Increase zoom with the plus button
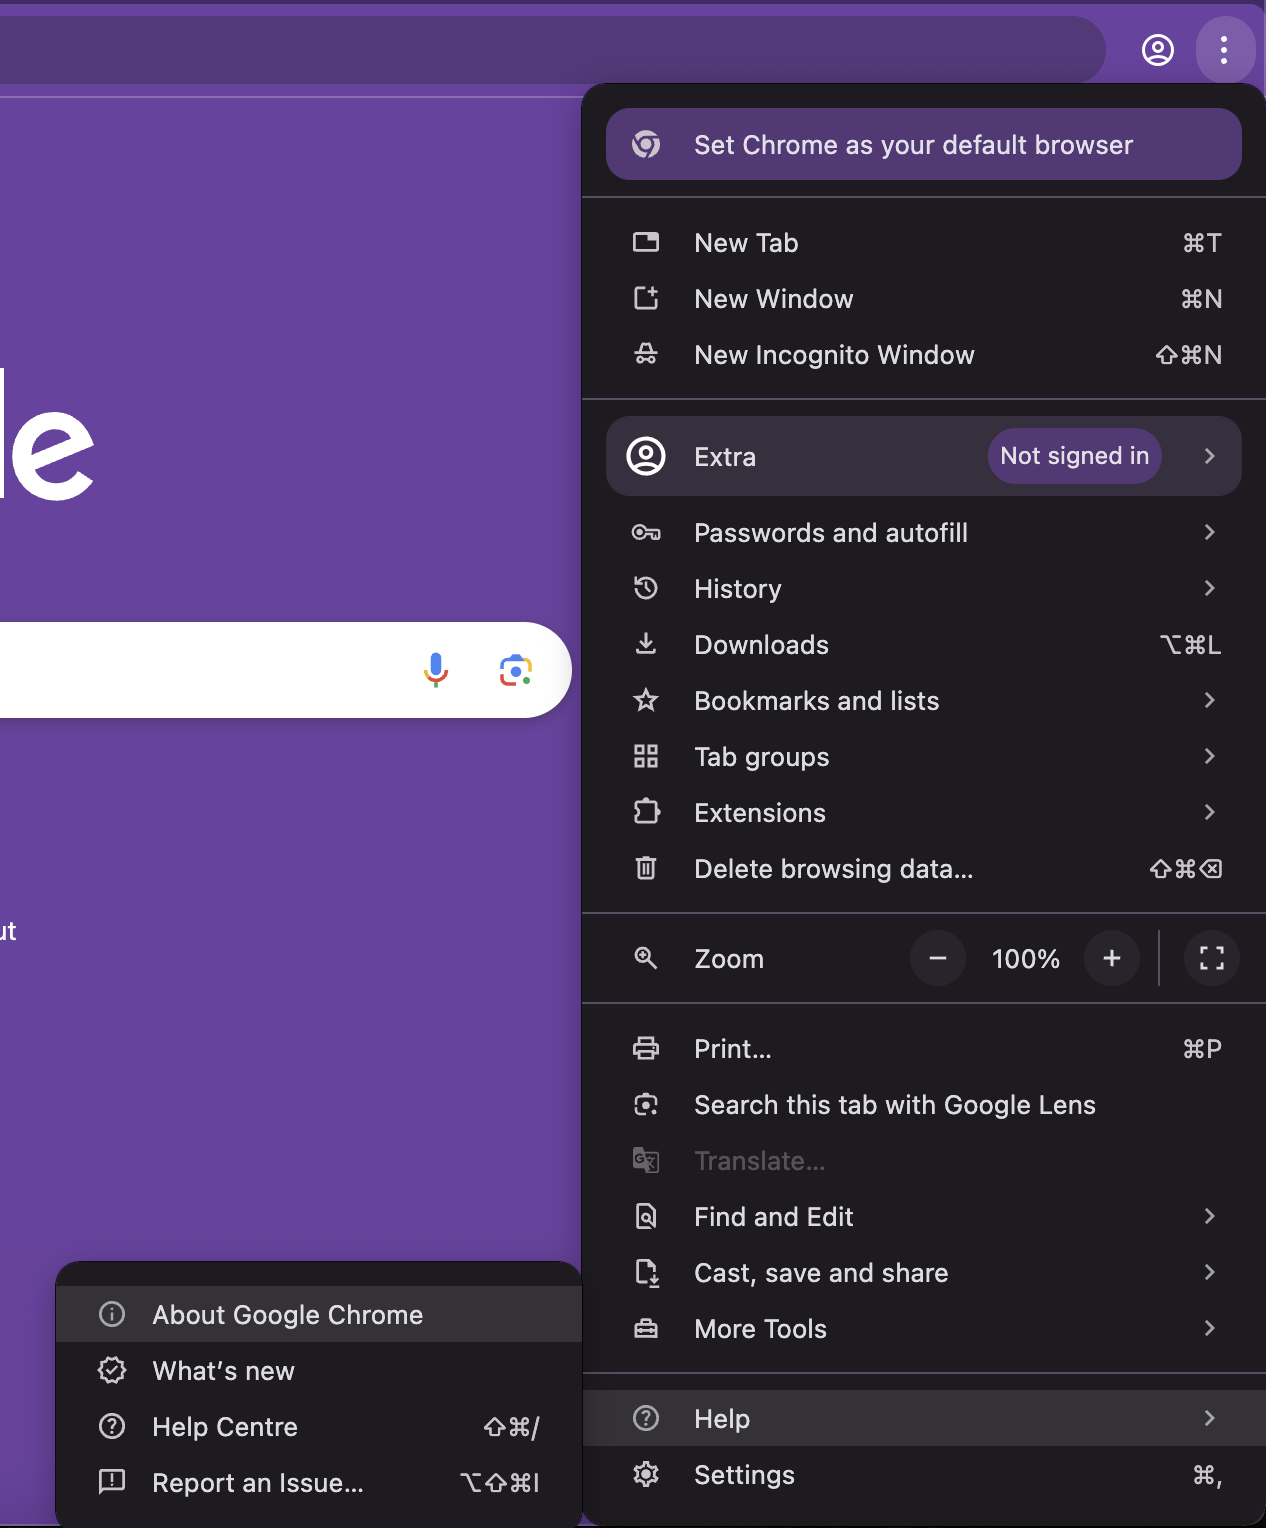Image resolution: width=1266 pixels, height=1528 pixels. [x=1112, y=958]
